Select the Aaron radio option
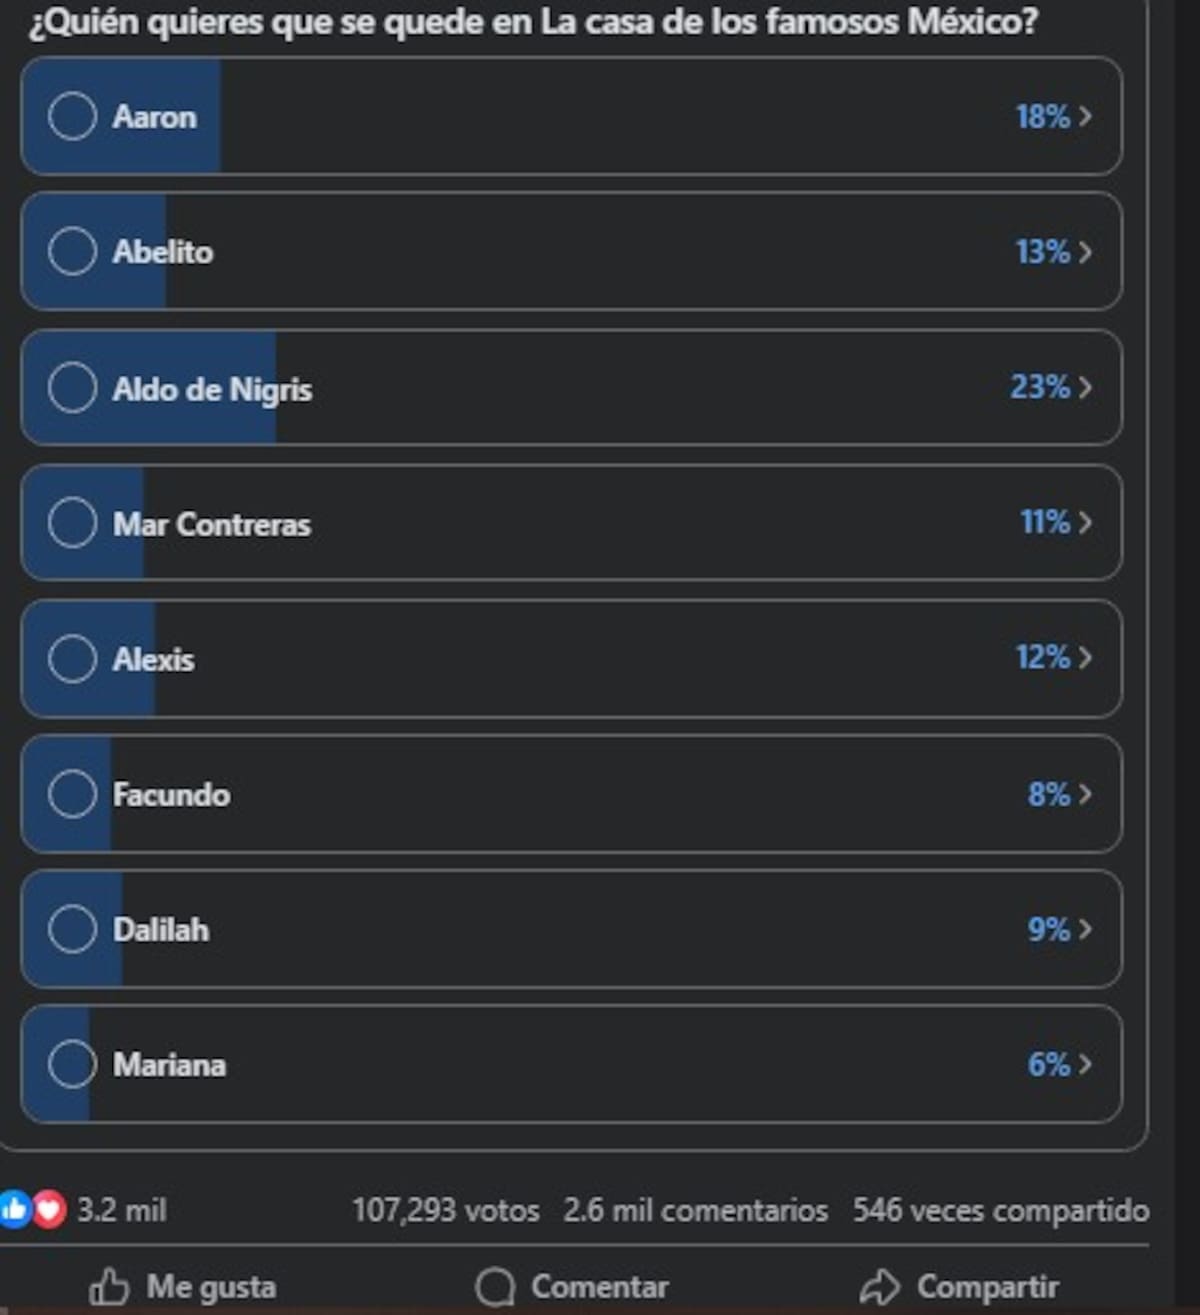Image resolution: width=1200 pixels, height=1315 pixels. [72, 116]
